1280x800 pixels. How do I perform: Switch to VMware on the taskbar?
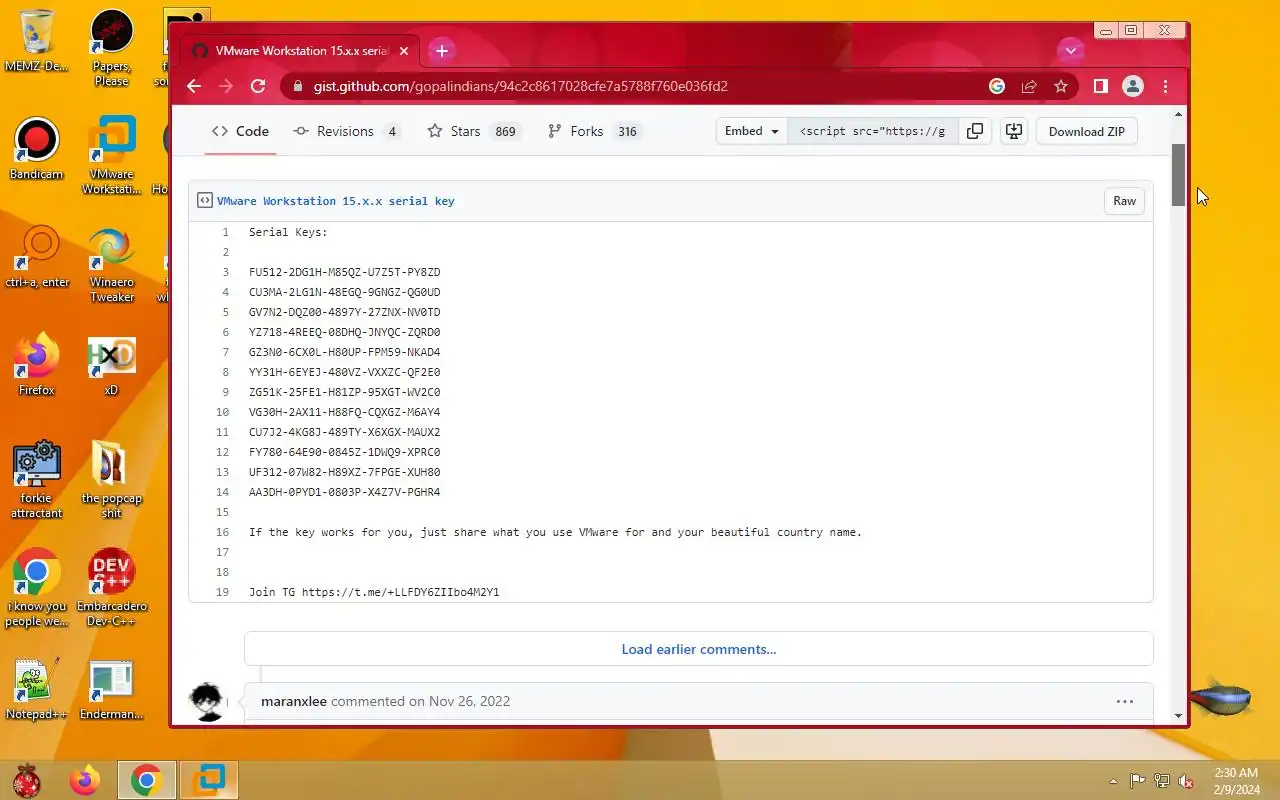tap(209, 780)
